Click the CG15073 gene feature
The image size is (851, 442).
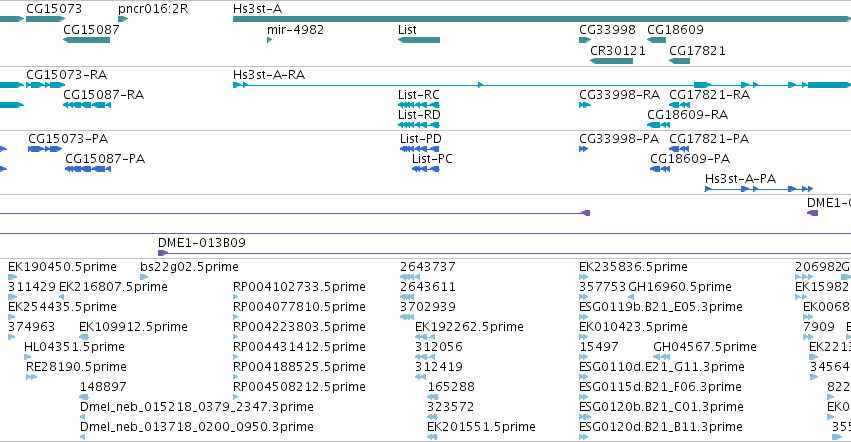(x=46, y=20)
